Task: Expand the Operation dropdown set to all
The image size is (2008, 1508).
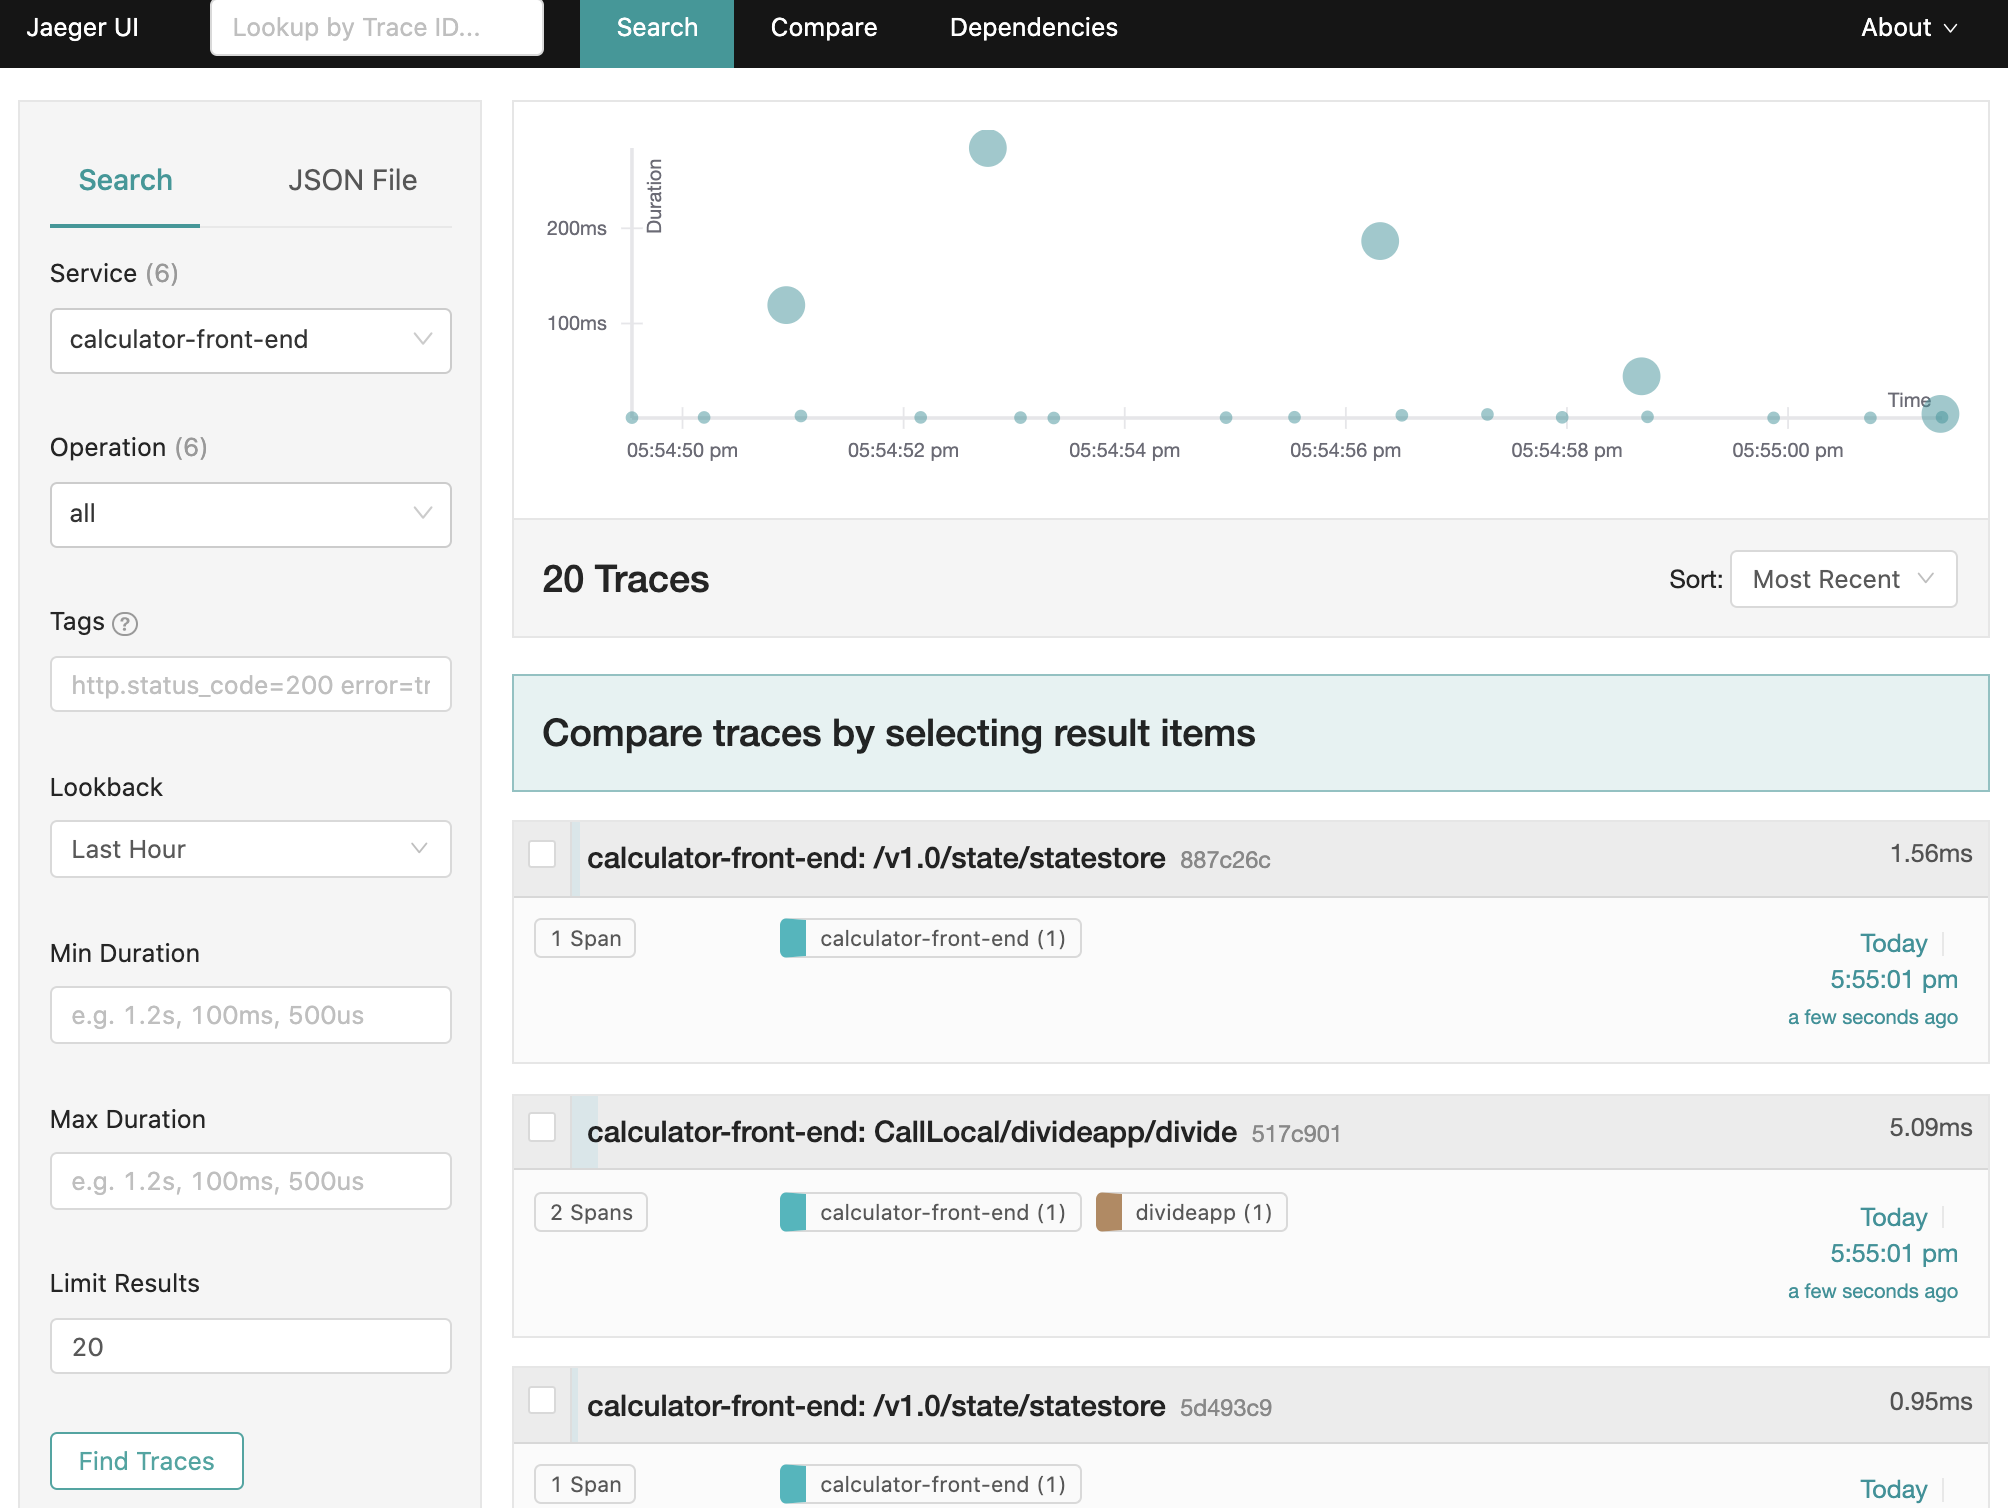Action: 250,514
